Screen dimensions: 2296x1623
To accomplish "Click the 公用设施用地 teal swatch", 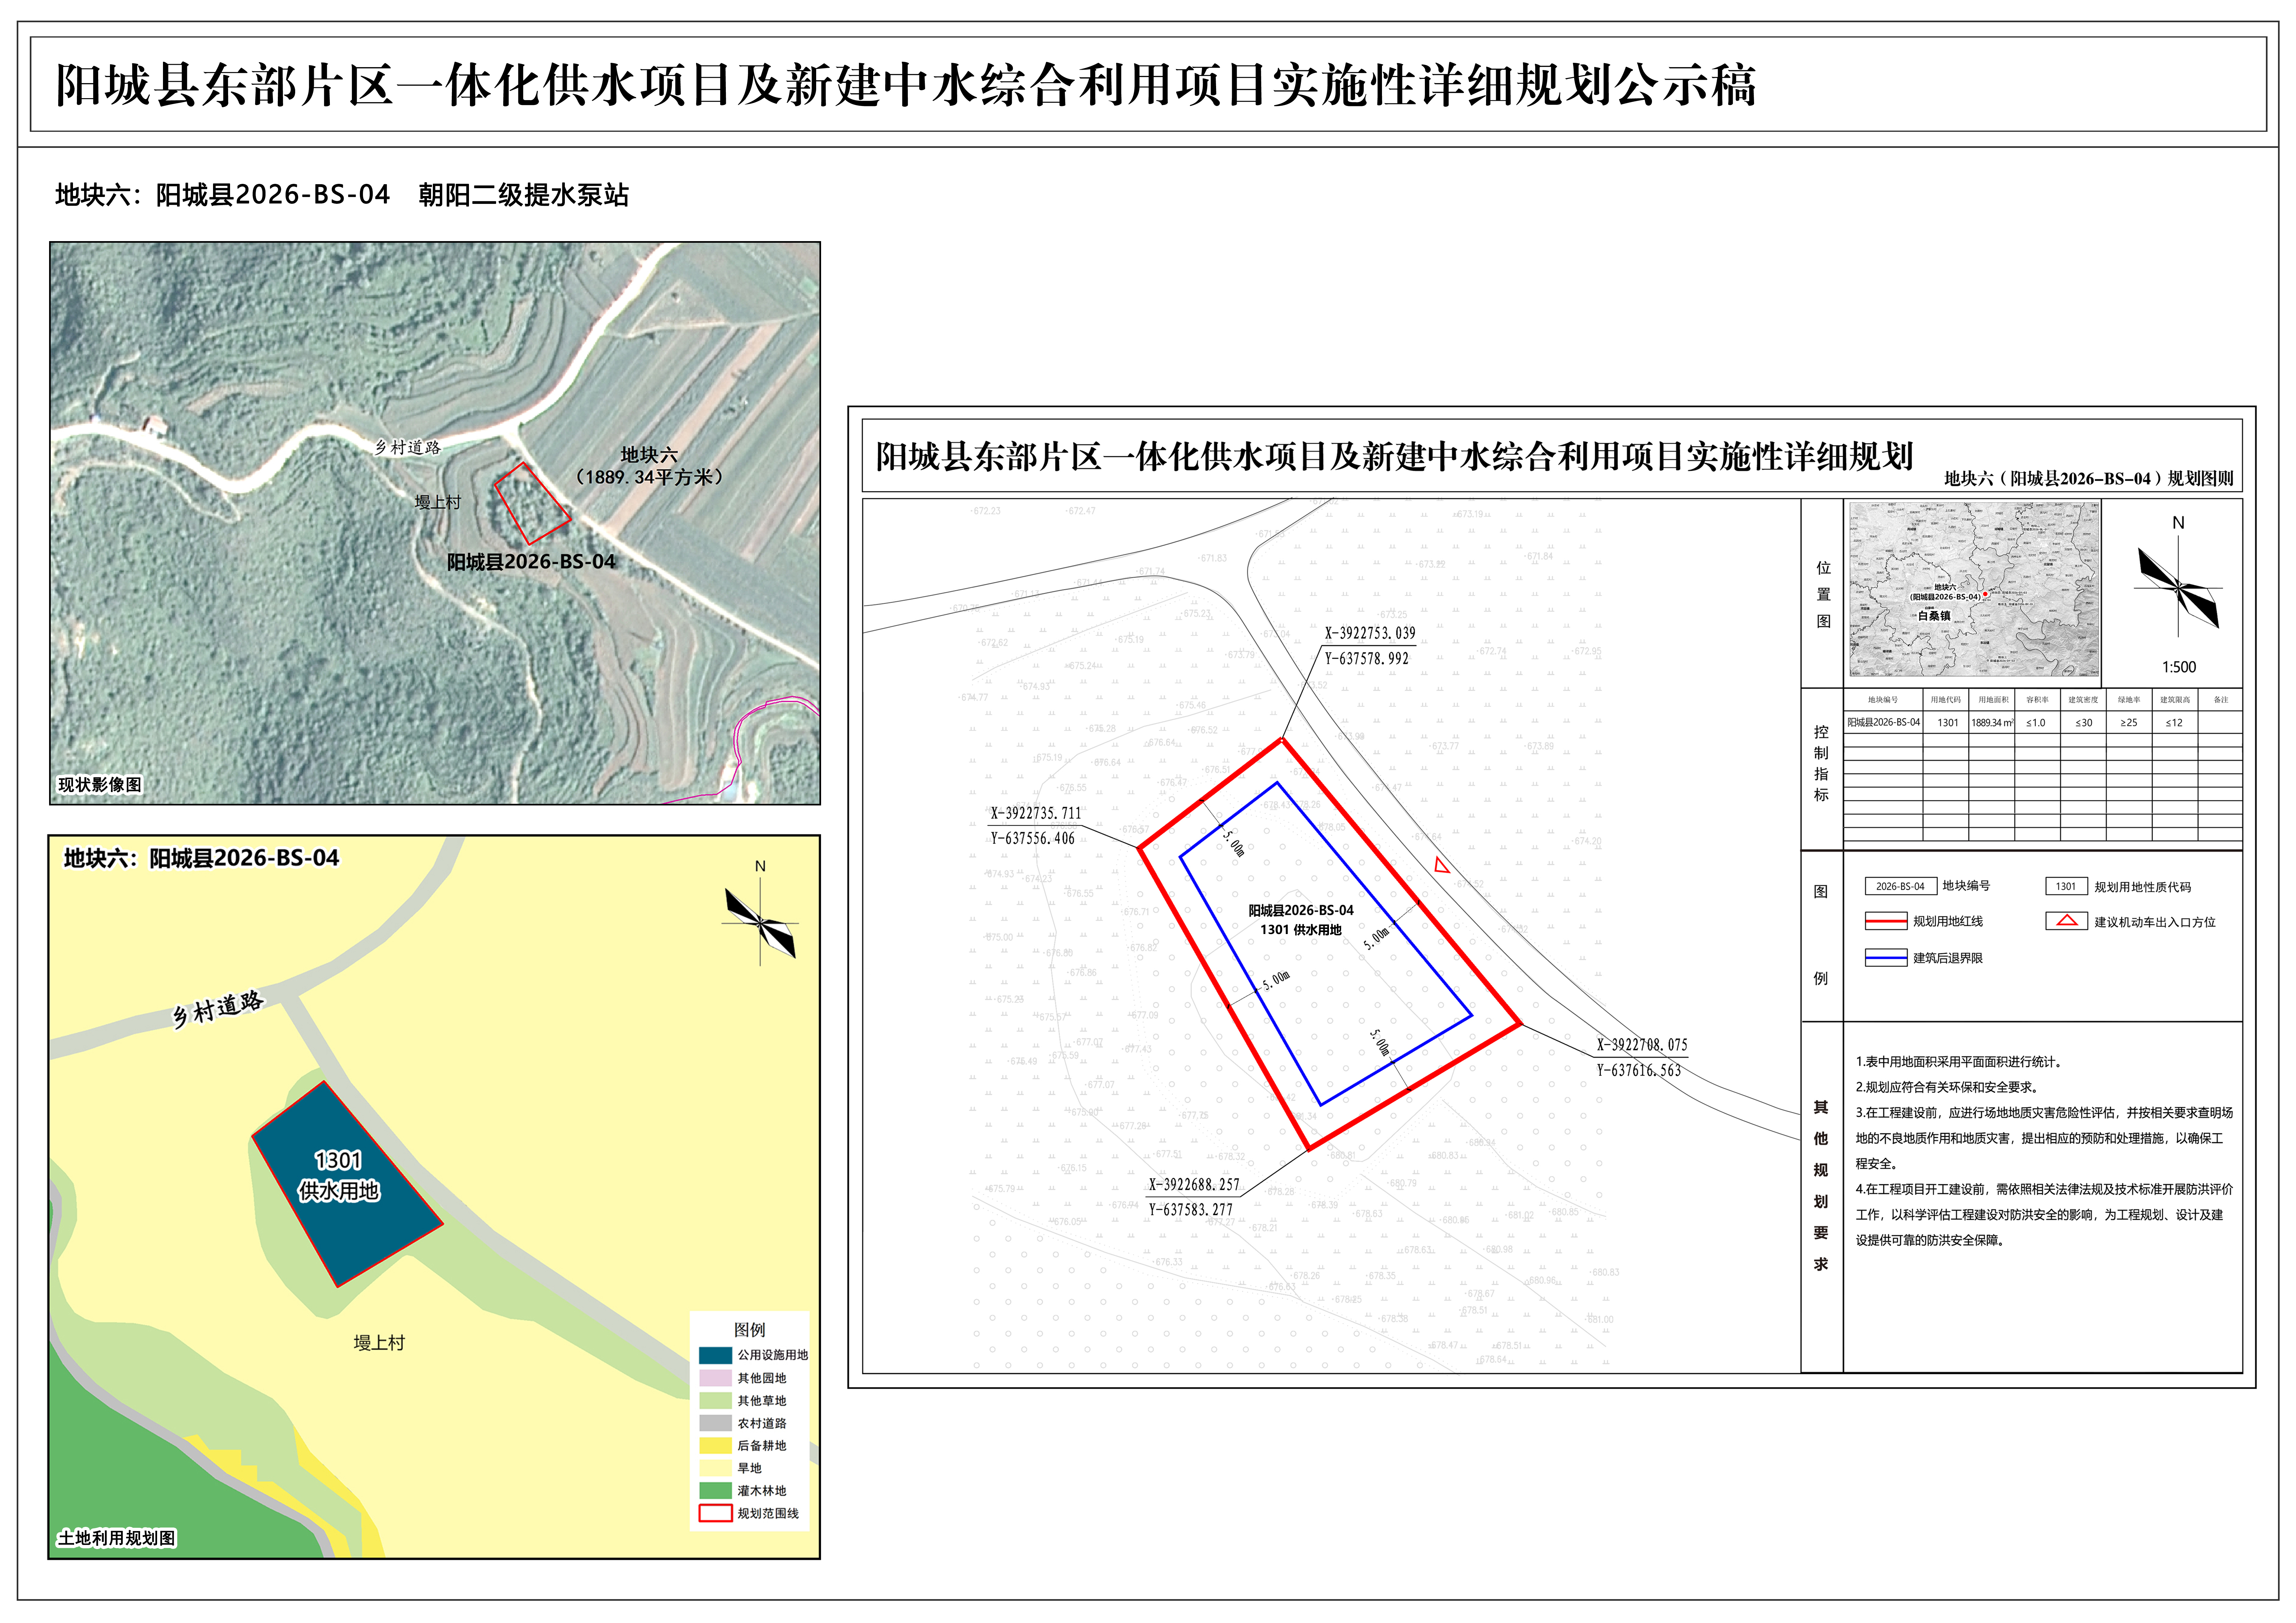I will click(715, 1355).
